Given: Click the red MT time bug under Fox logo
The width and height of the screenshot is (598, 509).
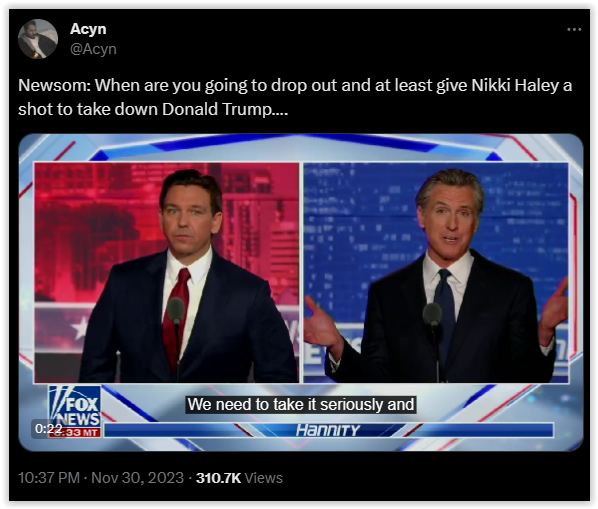Looking at the screenshot, I should 75,432.
